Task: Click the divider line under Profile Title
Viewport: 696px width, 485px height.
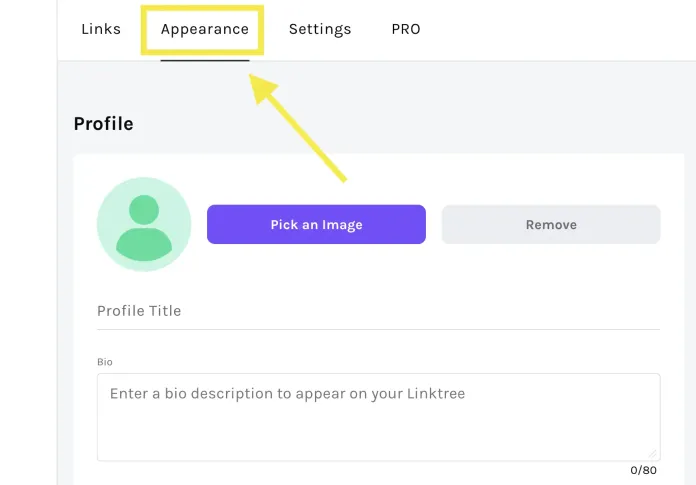Action: [x=378, y=329]
